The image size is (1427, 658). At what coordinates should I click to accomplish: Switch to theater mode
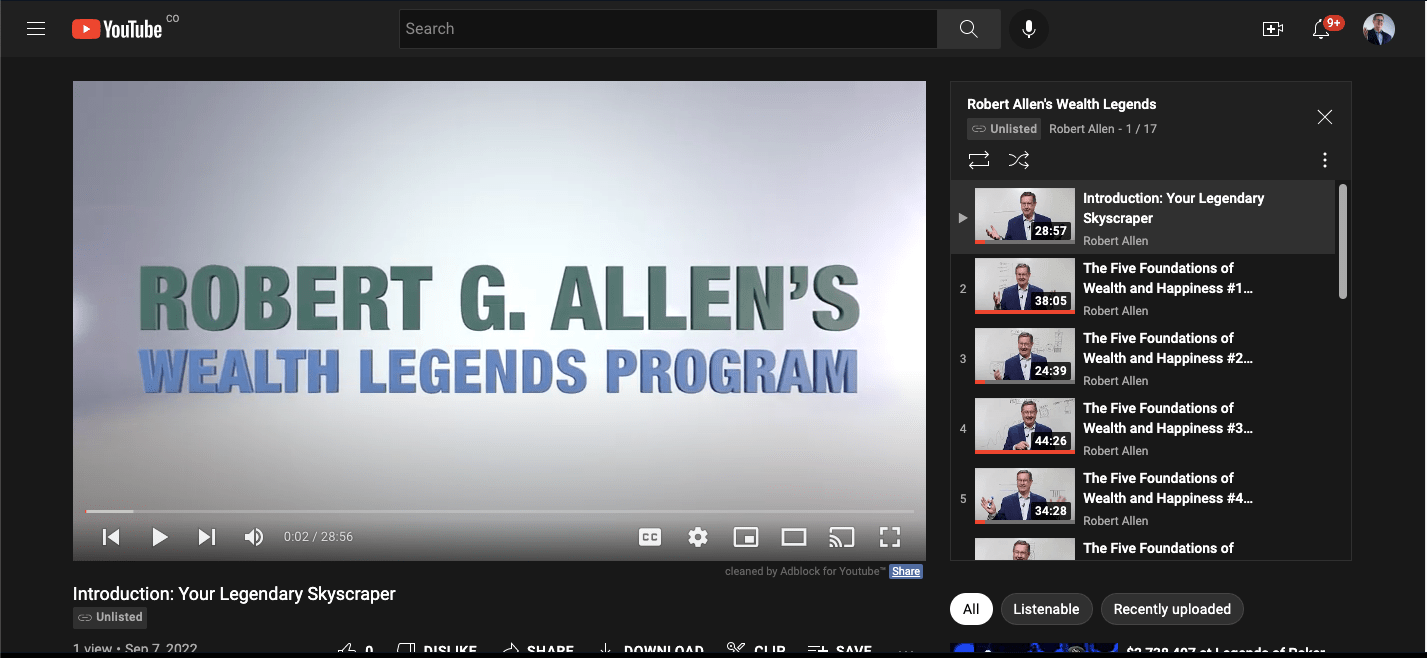[x=794, y=537]
